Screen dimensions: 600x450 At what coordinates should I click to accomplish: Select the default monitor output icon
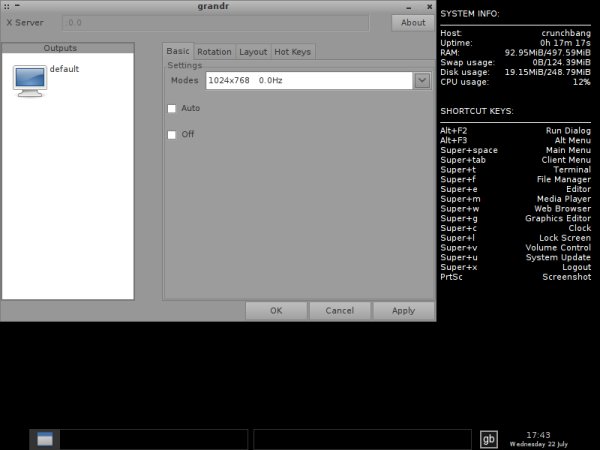pyautogui.click(x=30, y=81)
